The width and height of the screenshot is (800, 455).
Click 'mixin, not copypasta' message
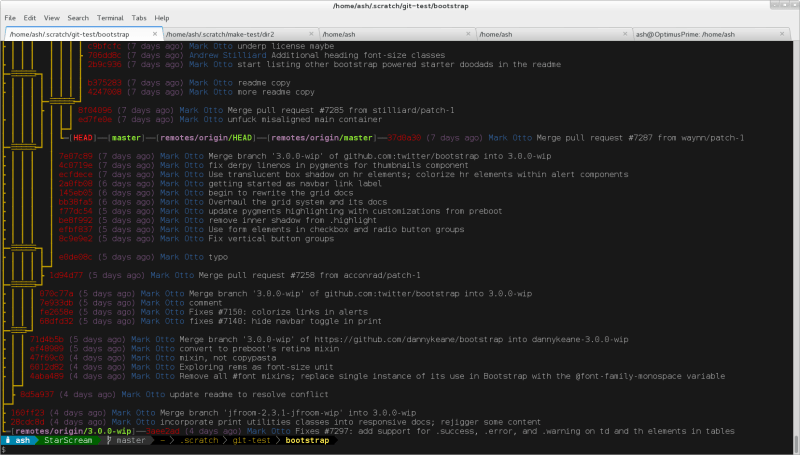pos(228,358)
